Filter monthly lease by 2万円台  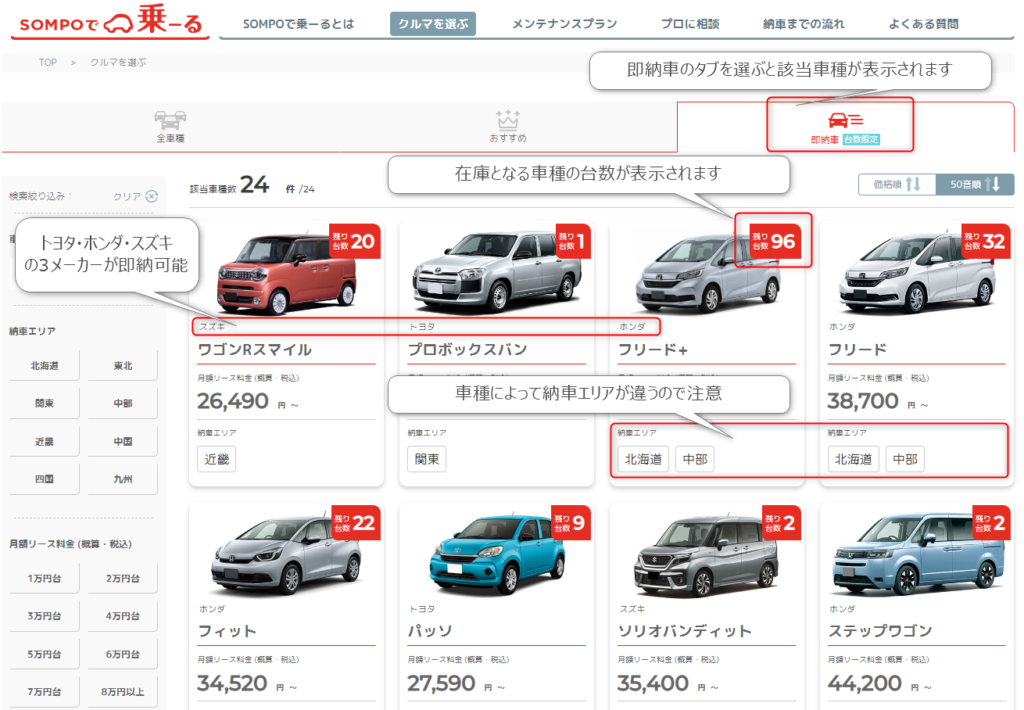coord(123,578)
